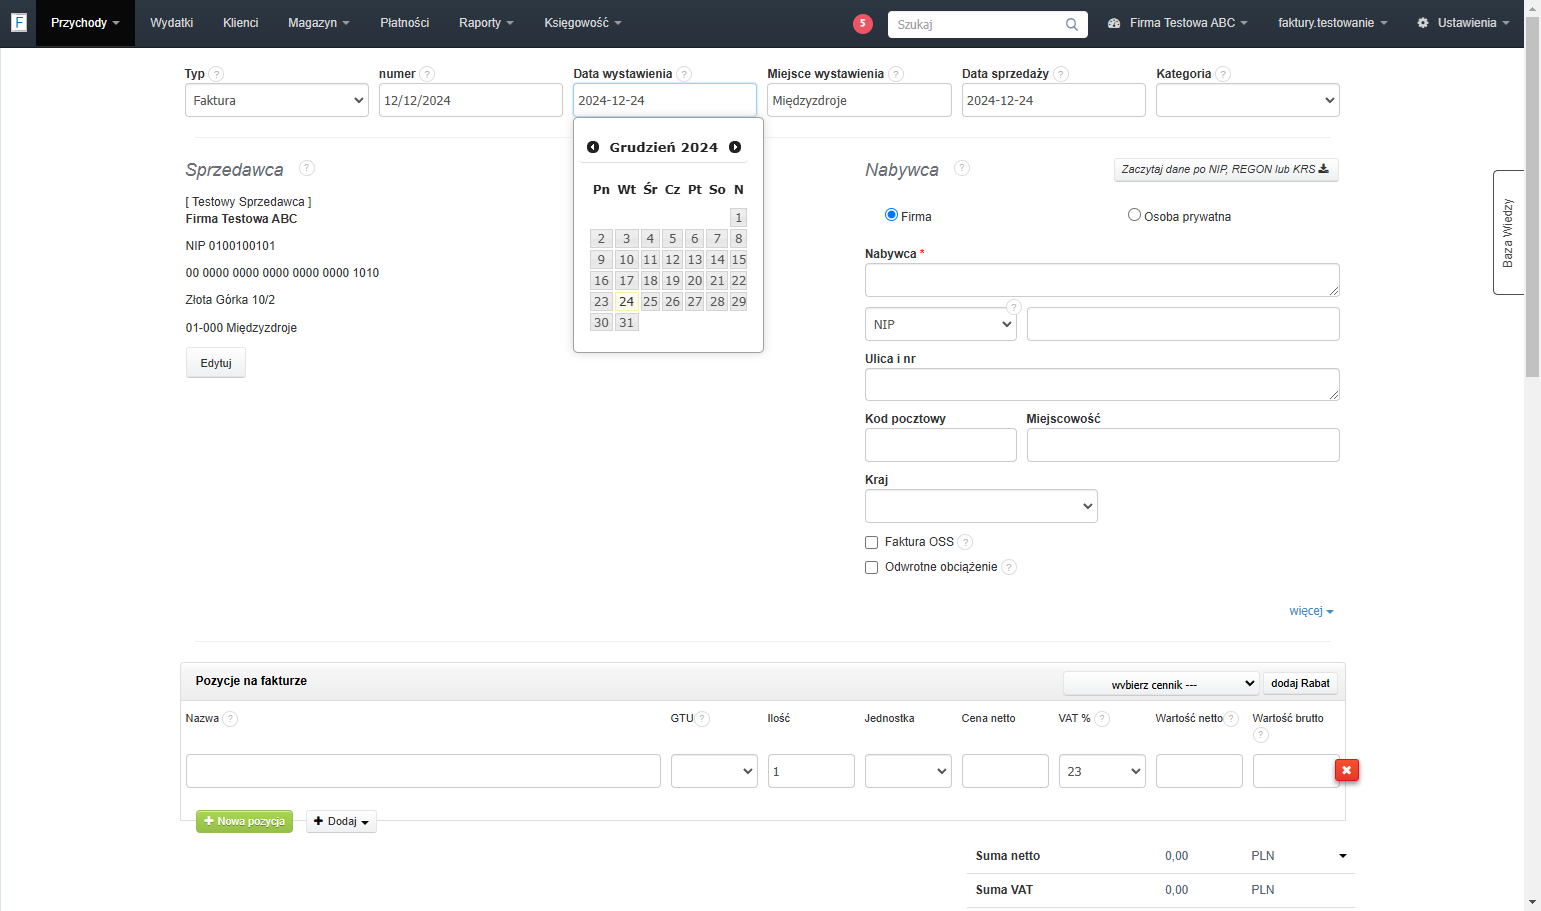Viewport: 1541px width, 911px height.
Task: Show help for Faktura OSS option
Action: [965, 542]
